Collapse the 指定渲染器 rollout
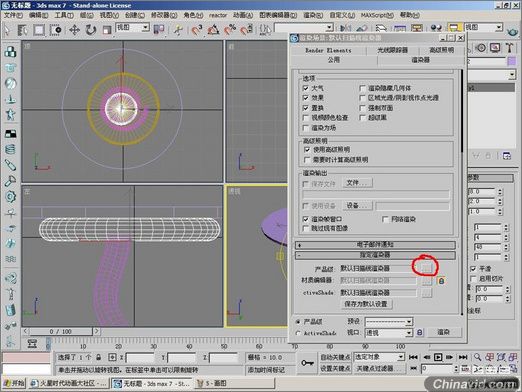Viewport: 522px width, 392px height. pos(375,255)
